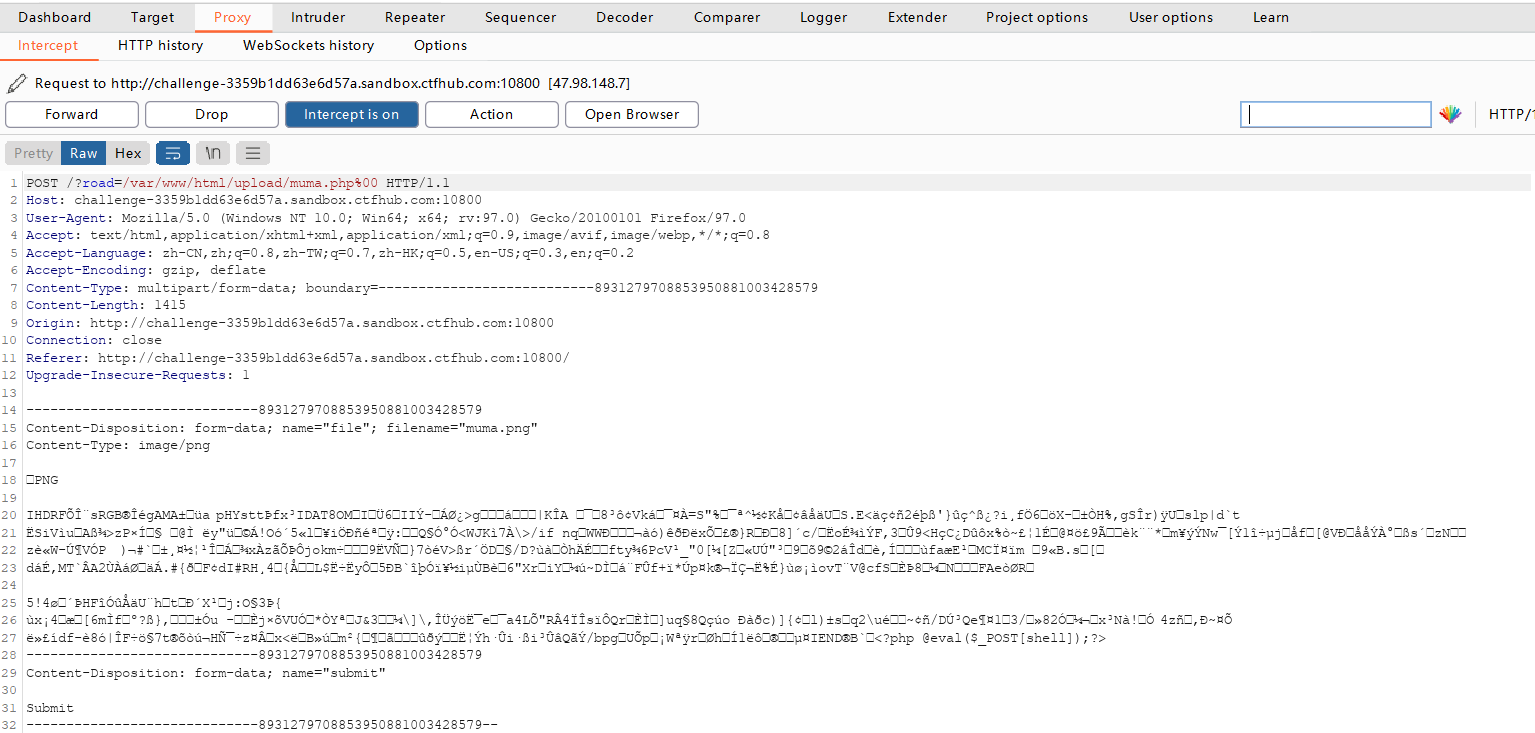Open the Sequencer tab
Viewport: 1535px width, 733px height.
(x=520, y=17)
